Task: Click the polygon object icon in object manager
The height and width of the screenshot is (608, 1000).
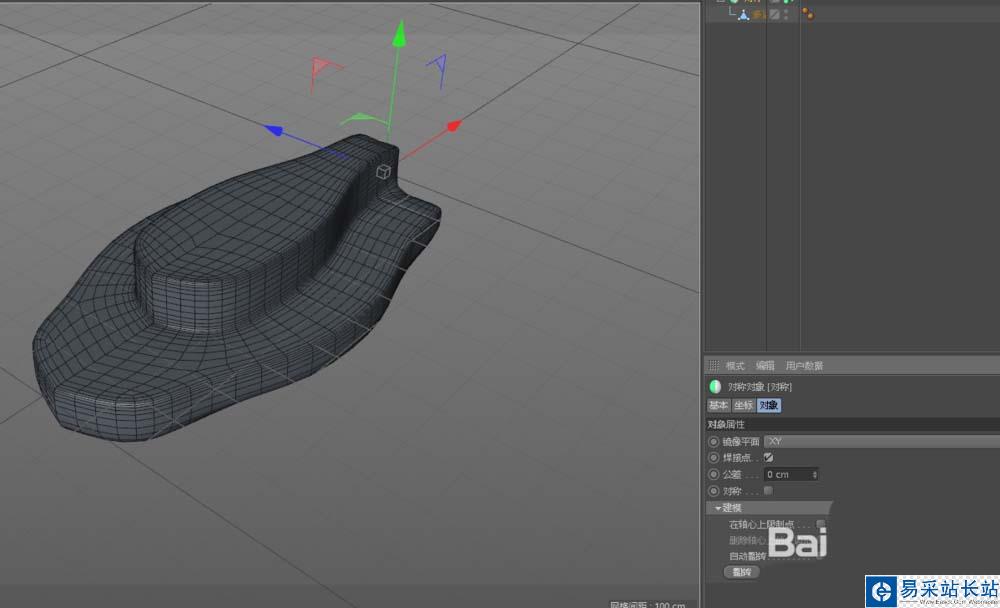Action: pos(743,15)
